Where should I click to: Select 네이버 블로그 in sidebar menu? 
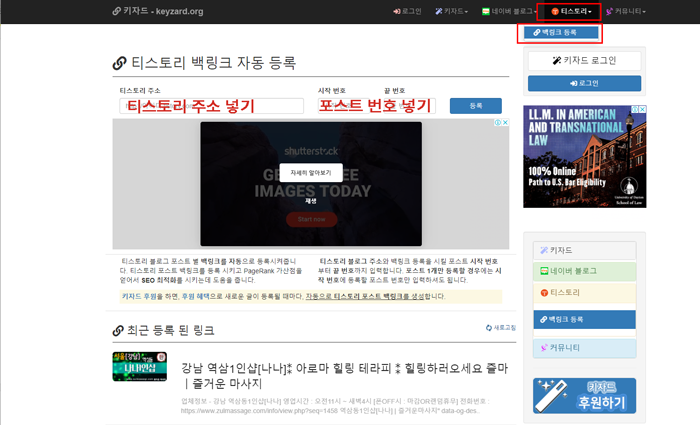pos(584,271)
